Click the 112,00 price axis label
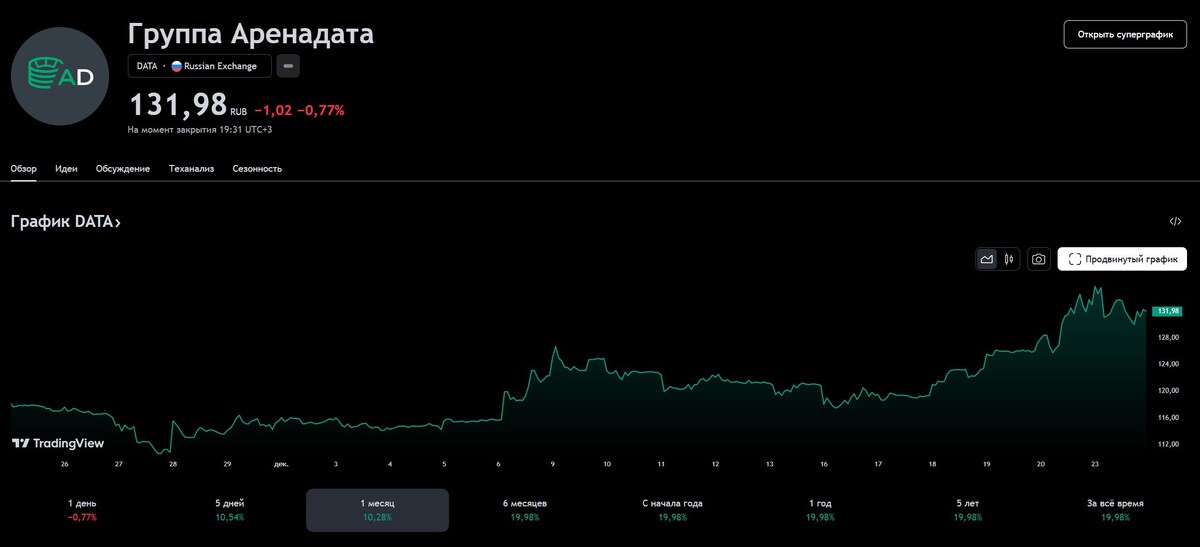The image size is (1200, 547). tap(1168, 444)
